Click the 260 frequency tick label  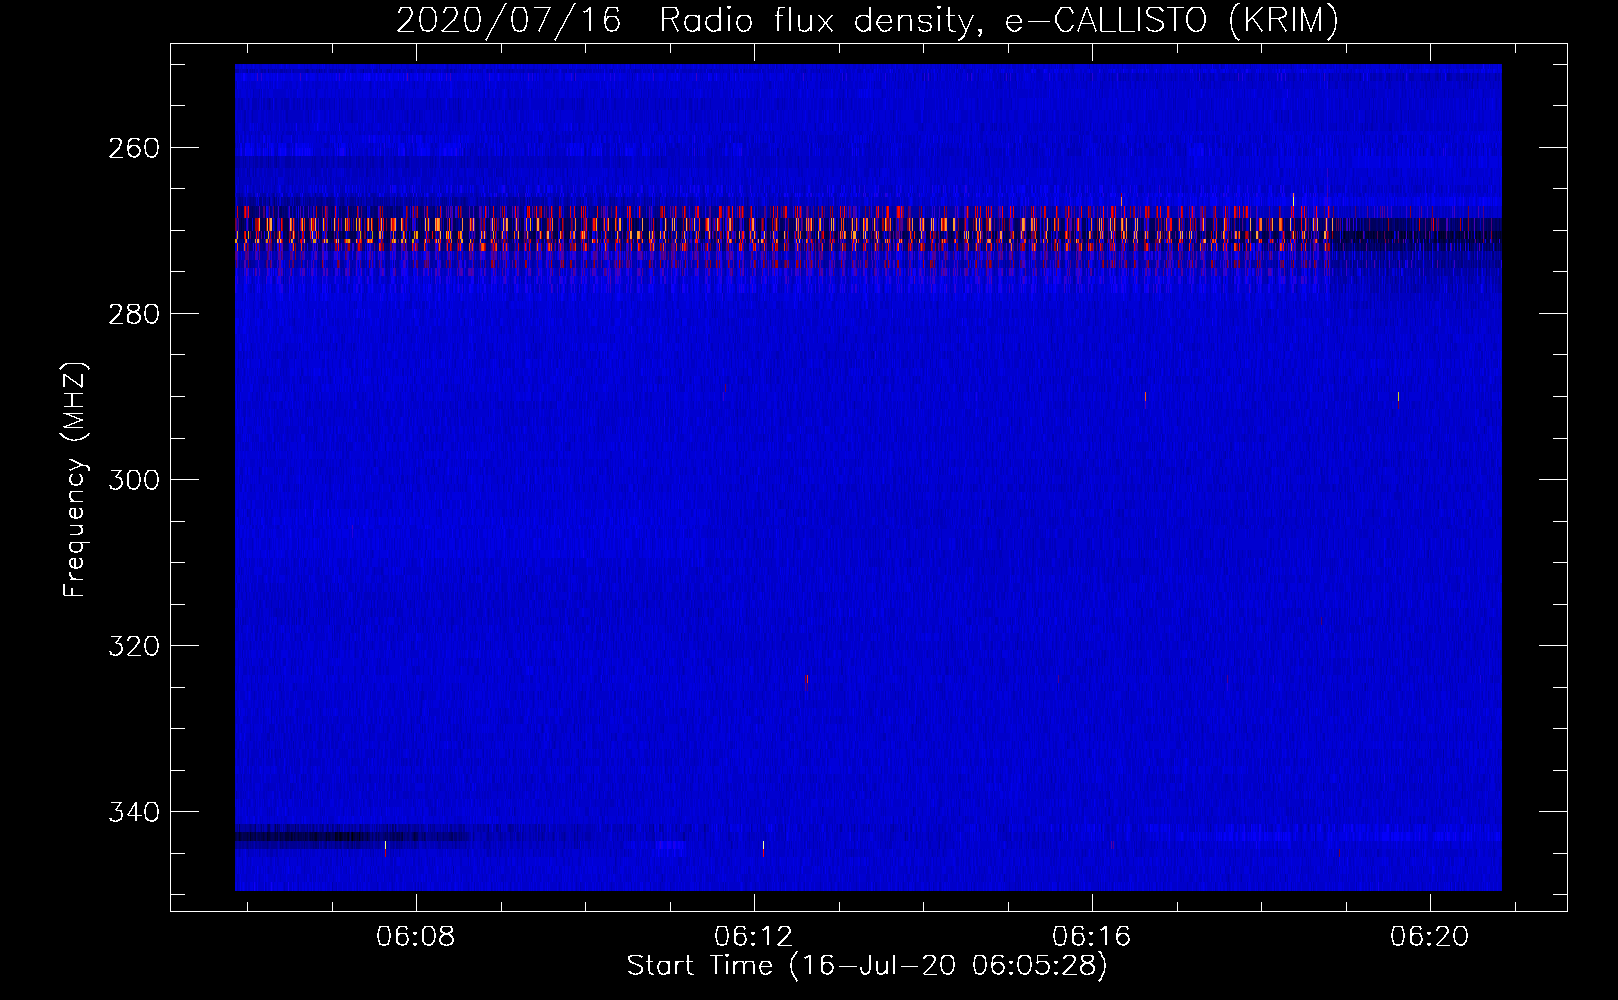133,148
